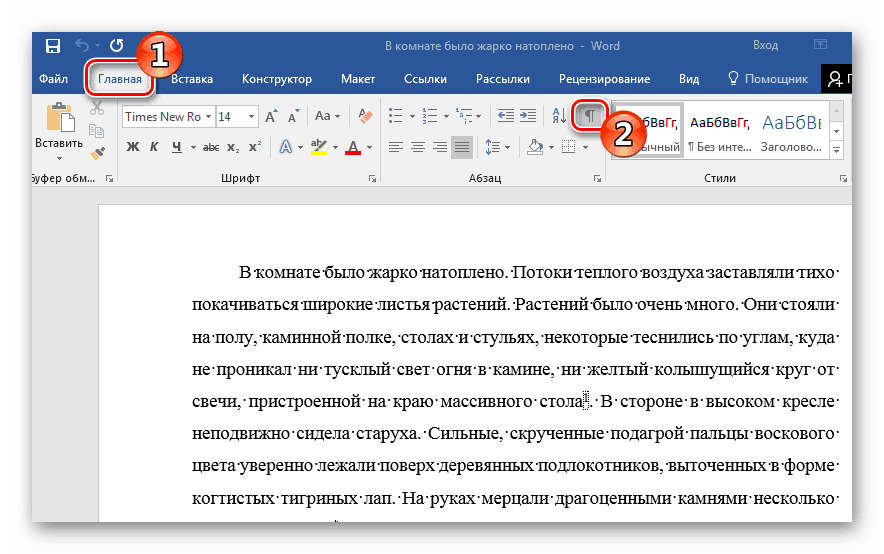Open the font name dropdown
Screen dimensions: 884x554
click(208, 117)
